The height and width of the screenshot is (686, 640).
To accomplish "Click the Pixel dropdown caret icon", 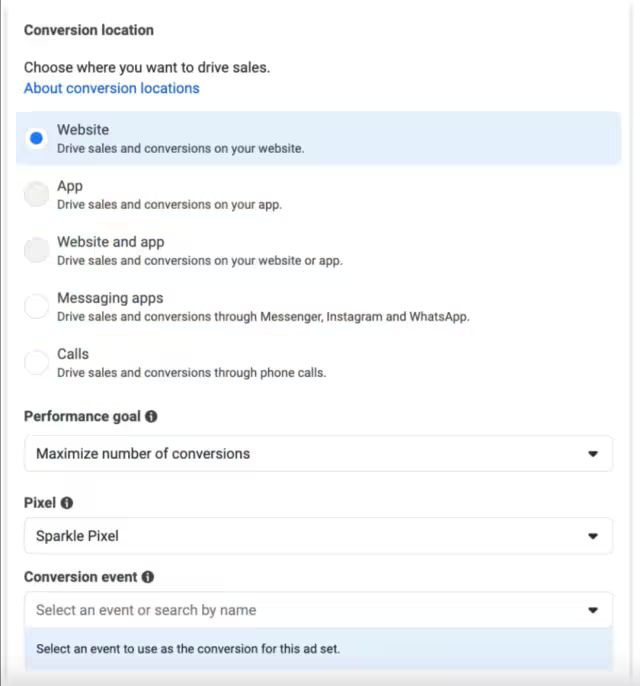I will (x=593, y=536).
